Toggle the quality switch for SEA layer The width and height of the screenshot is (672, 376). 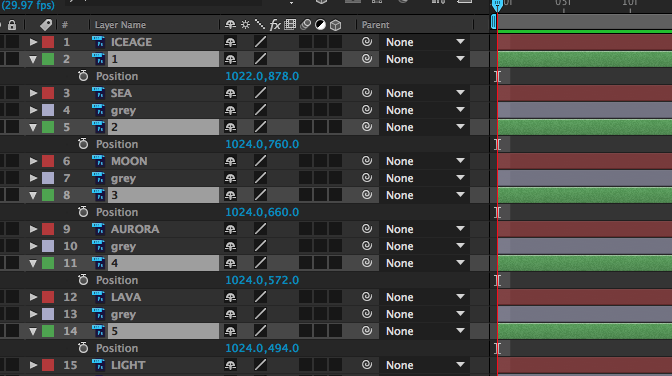pos(260,93)
